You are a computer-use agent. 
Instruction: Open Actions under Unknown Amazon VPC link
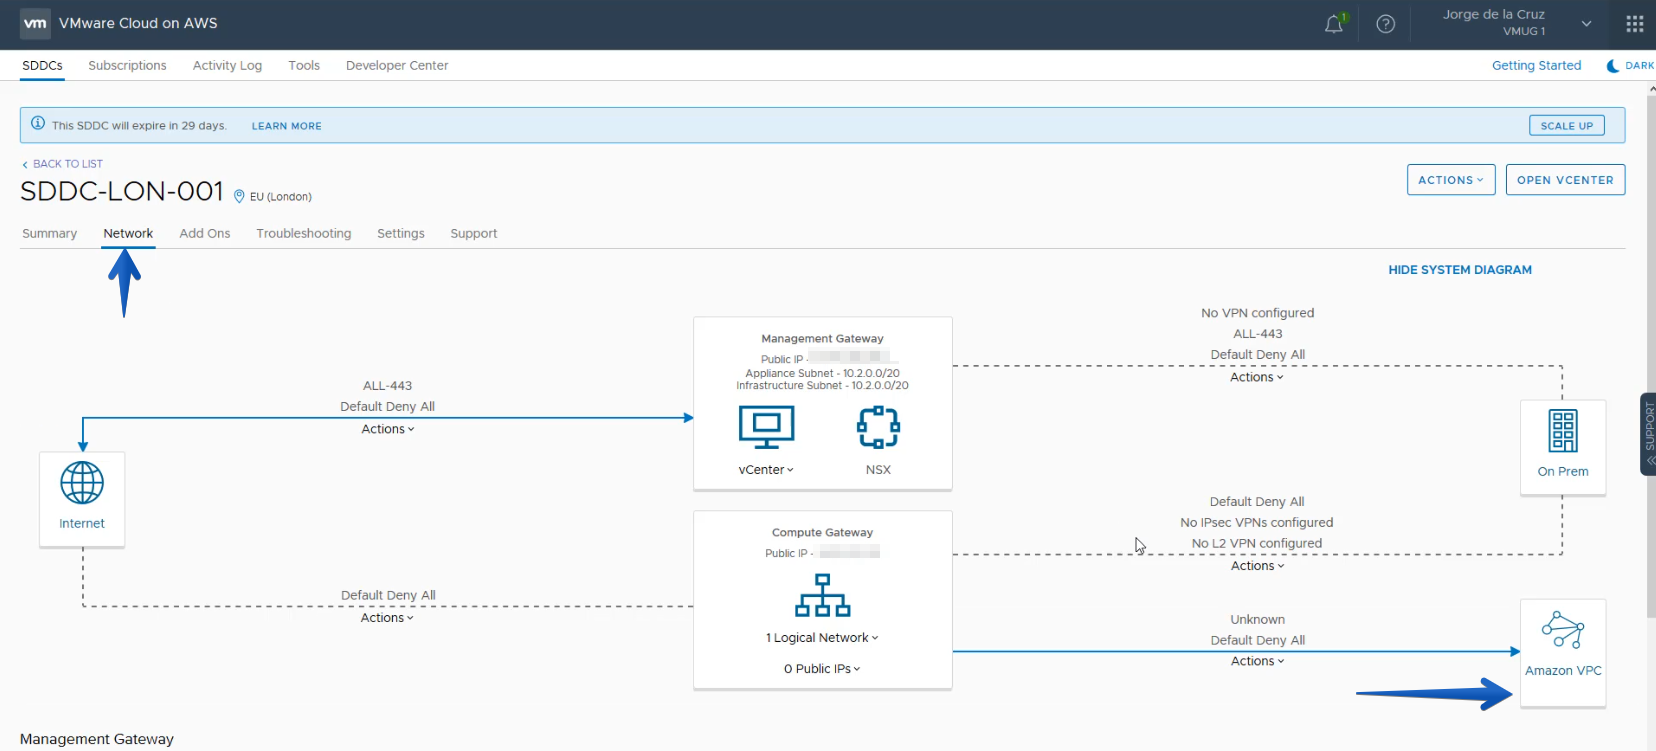[x=1258, y=661]
